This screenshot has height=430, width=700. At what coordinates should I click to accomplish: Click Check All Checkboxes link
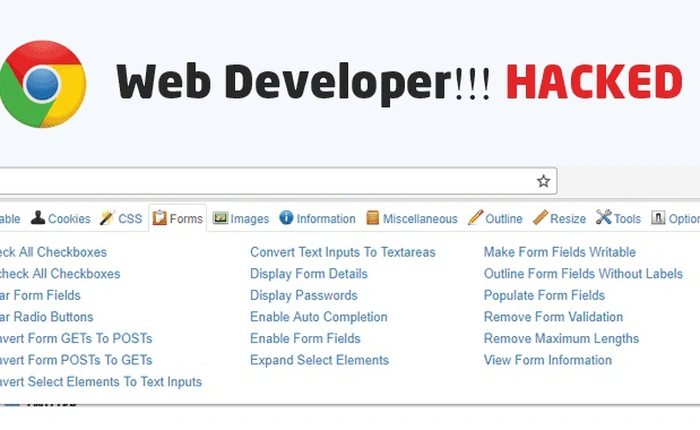click(53, 252)
